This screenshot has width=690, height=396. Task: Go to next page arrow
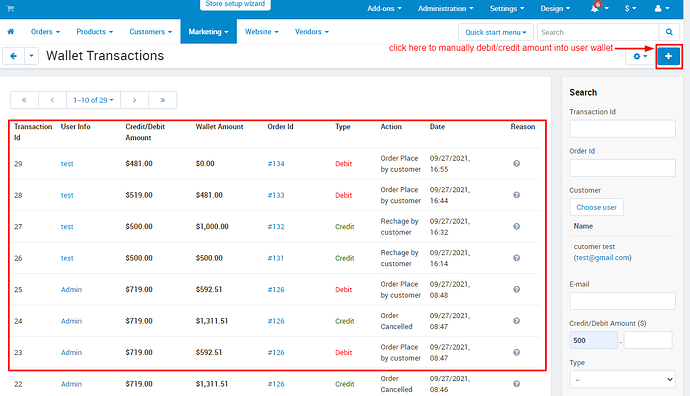[x=135, y=100]
